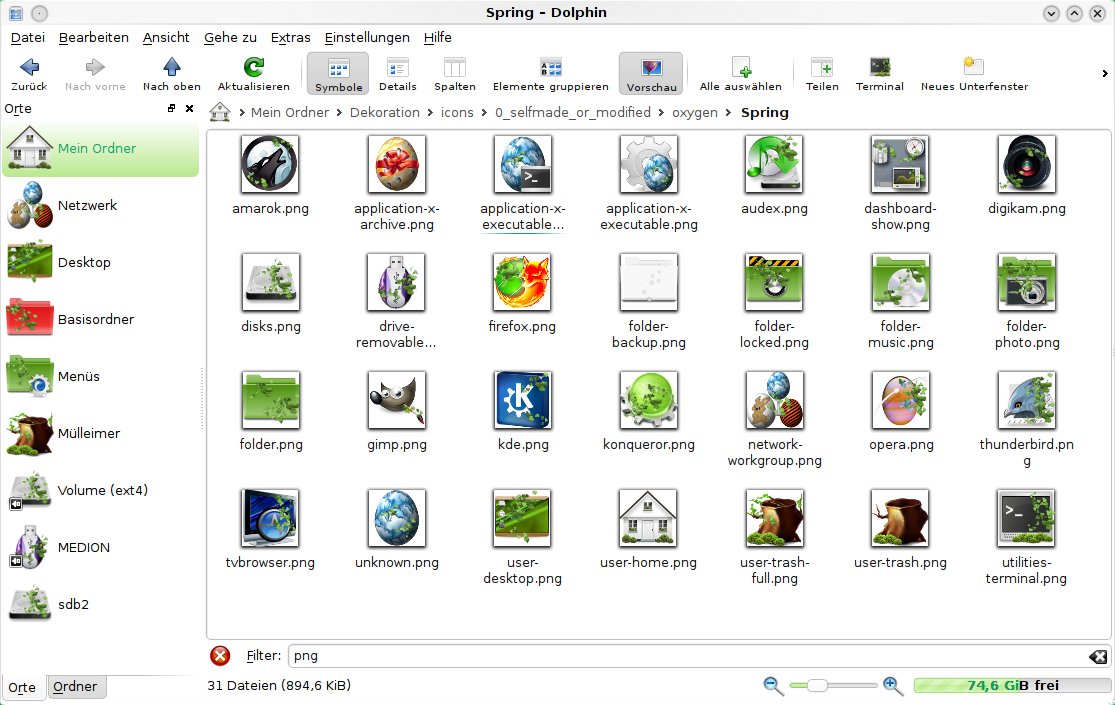This screenshot has width=1115, height=705.
Task: Adjust the icon zoom slider handle
Action: pyautogui.click(x=817, y=686)
